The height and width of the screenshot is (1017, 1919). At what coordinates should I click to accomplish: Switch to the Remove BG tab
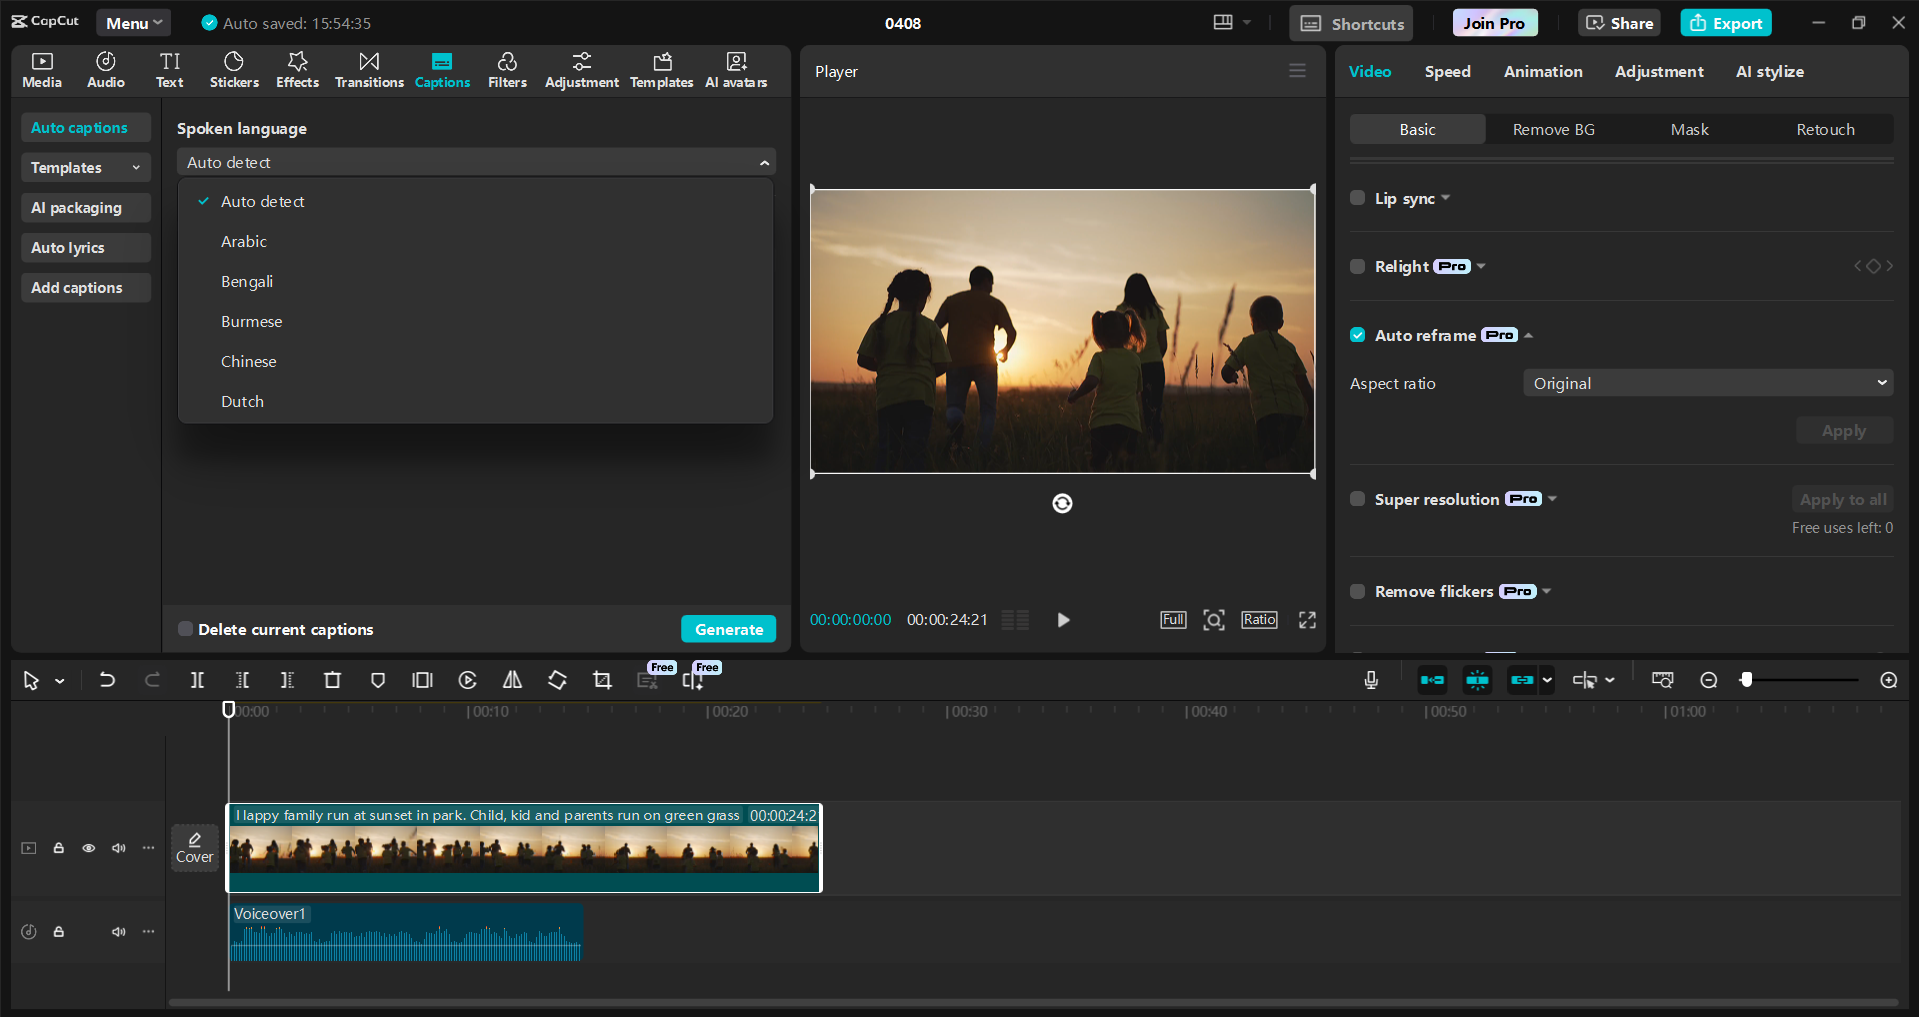coord(1552,129)
